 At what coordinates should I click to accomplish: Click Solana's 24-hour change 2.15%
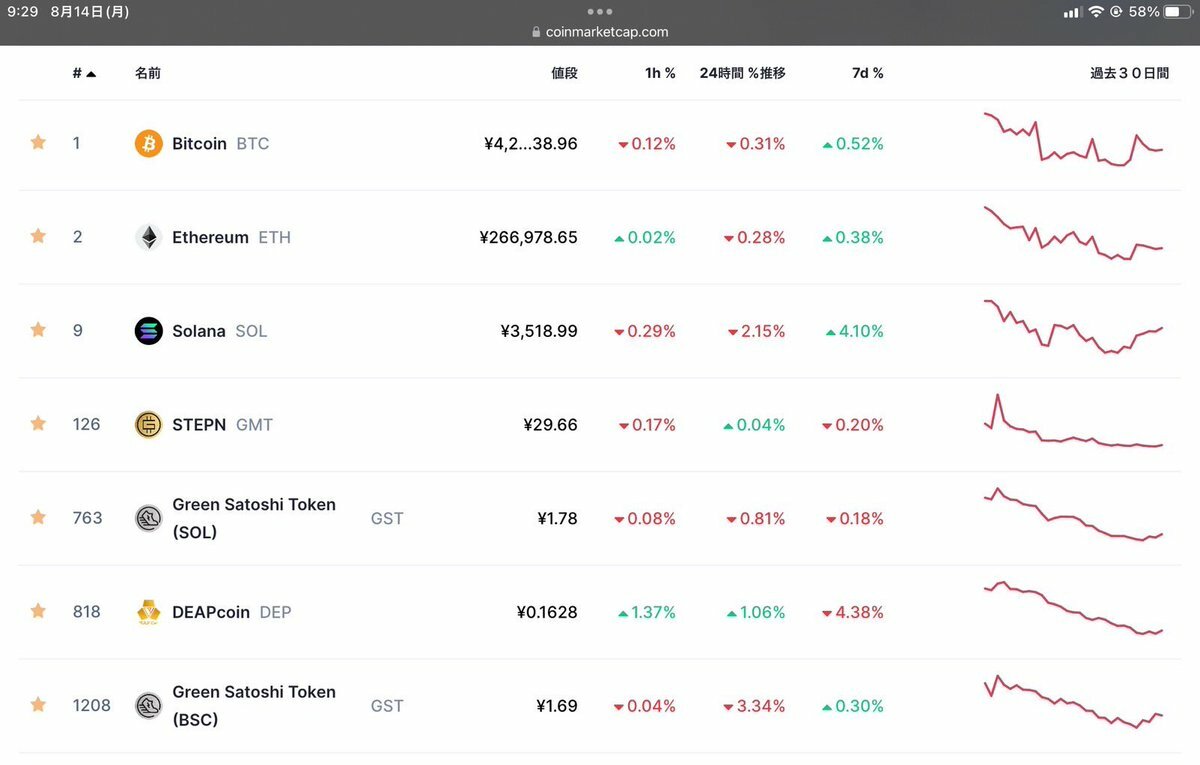[757, 331]
